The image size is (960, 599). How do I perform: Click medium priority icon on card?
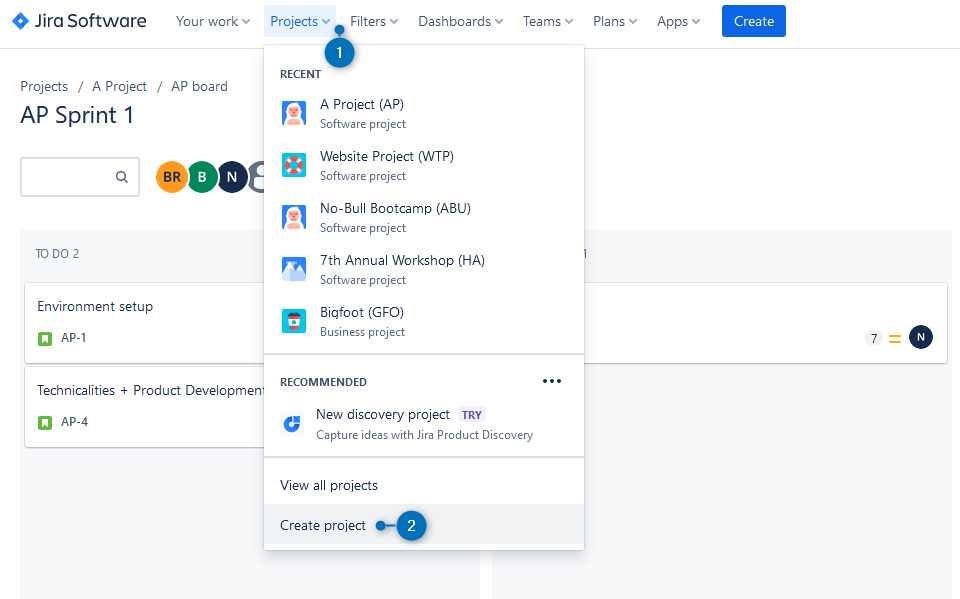tap(894, 339)
